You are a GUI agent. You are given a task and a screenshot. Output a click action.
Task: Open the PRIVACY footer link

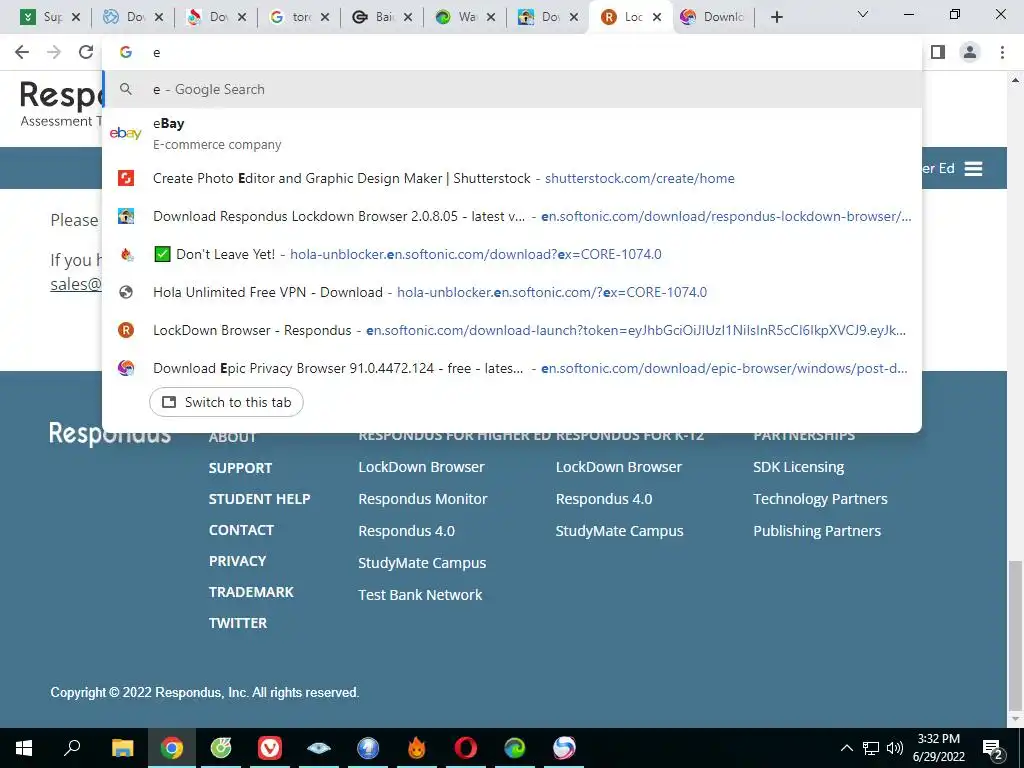point(237,561)
